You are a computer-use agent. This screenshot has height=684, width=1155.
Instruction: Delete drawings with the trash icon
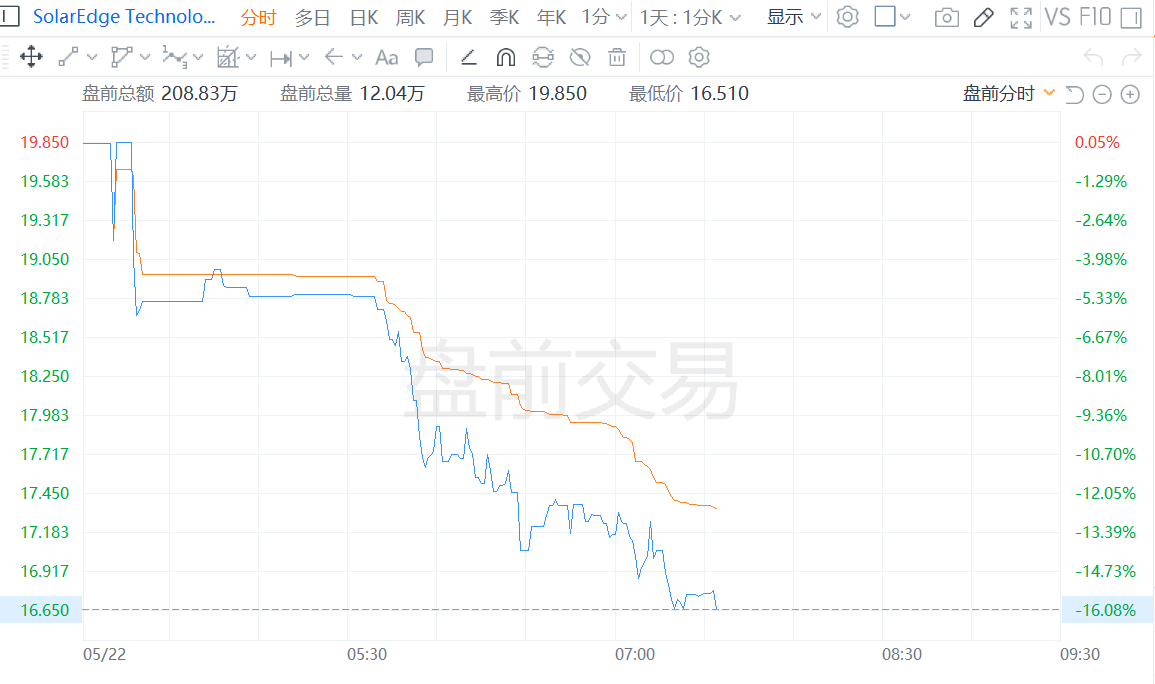click(x=618, y=57)
